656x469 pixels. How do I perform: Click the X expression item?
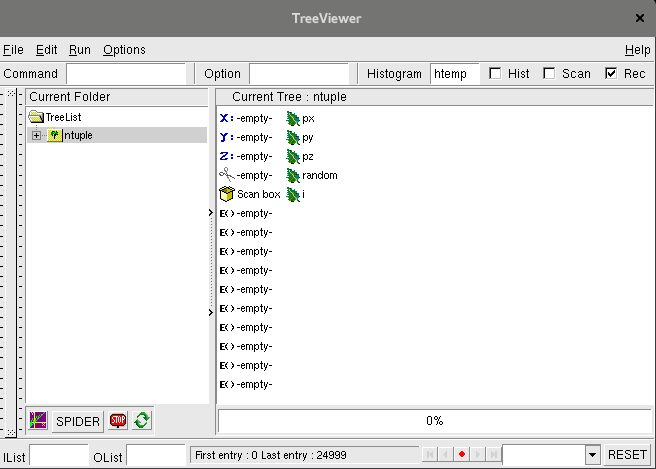[246, 118]
